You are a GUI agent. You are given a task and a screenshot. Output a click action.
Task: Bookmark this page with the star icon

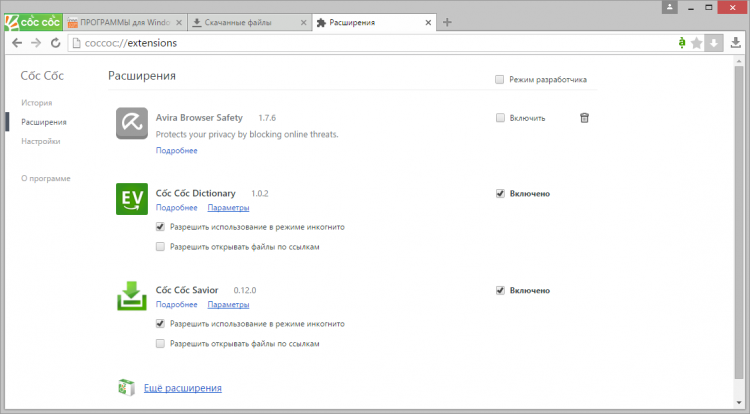697,43
